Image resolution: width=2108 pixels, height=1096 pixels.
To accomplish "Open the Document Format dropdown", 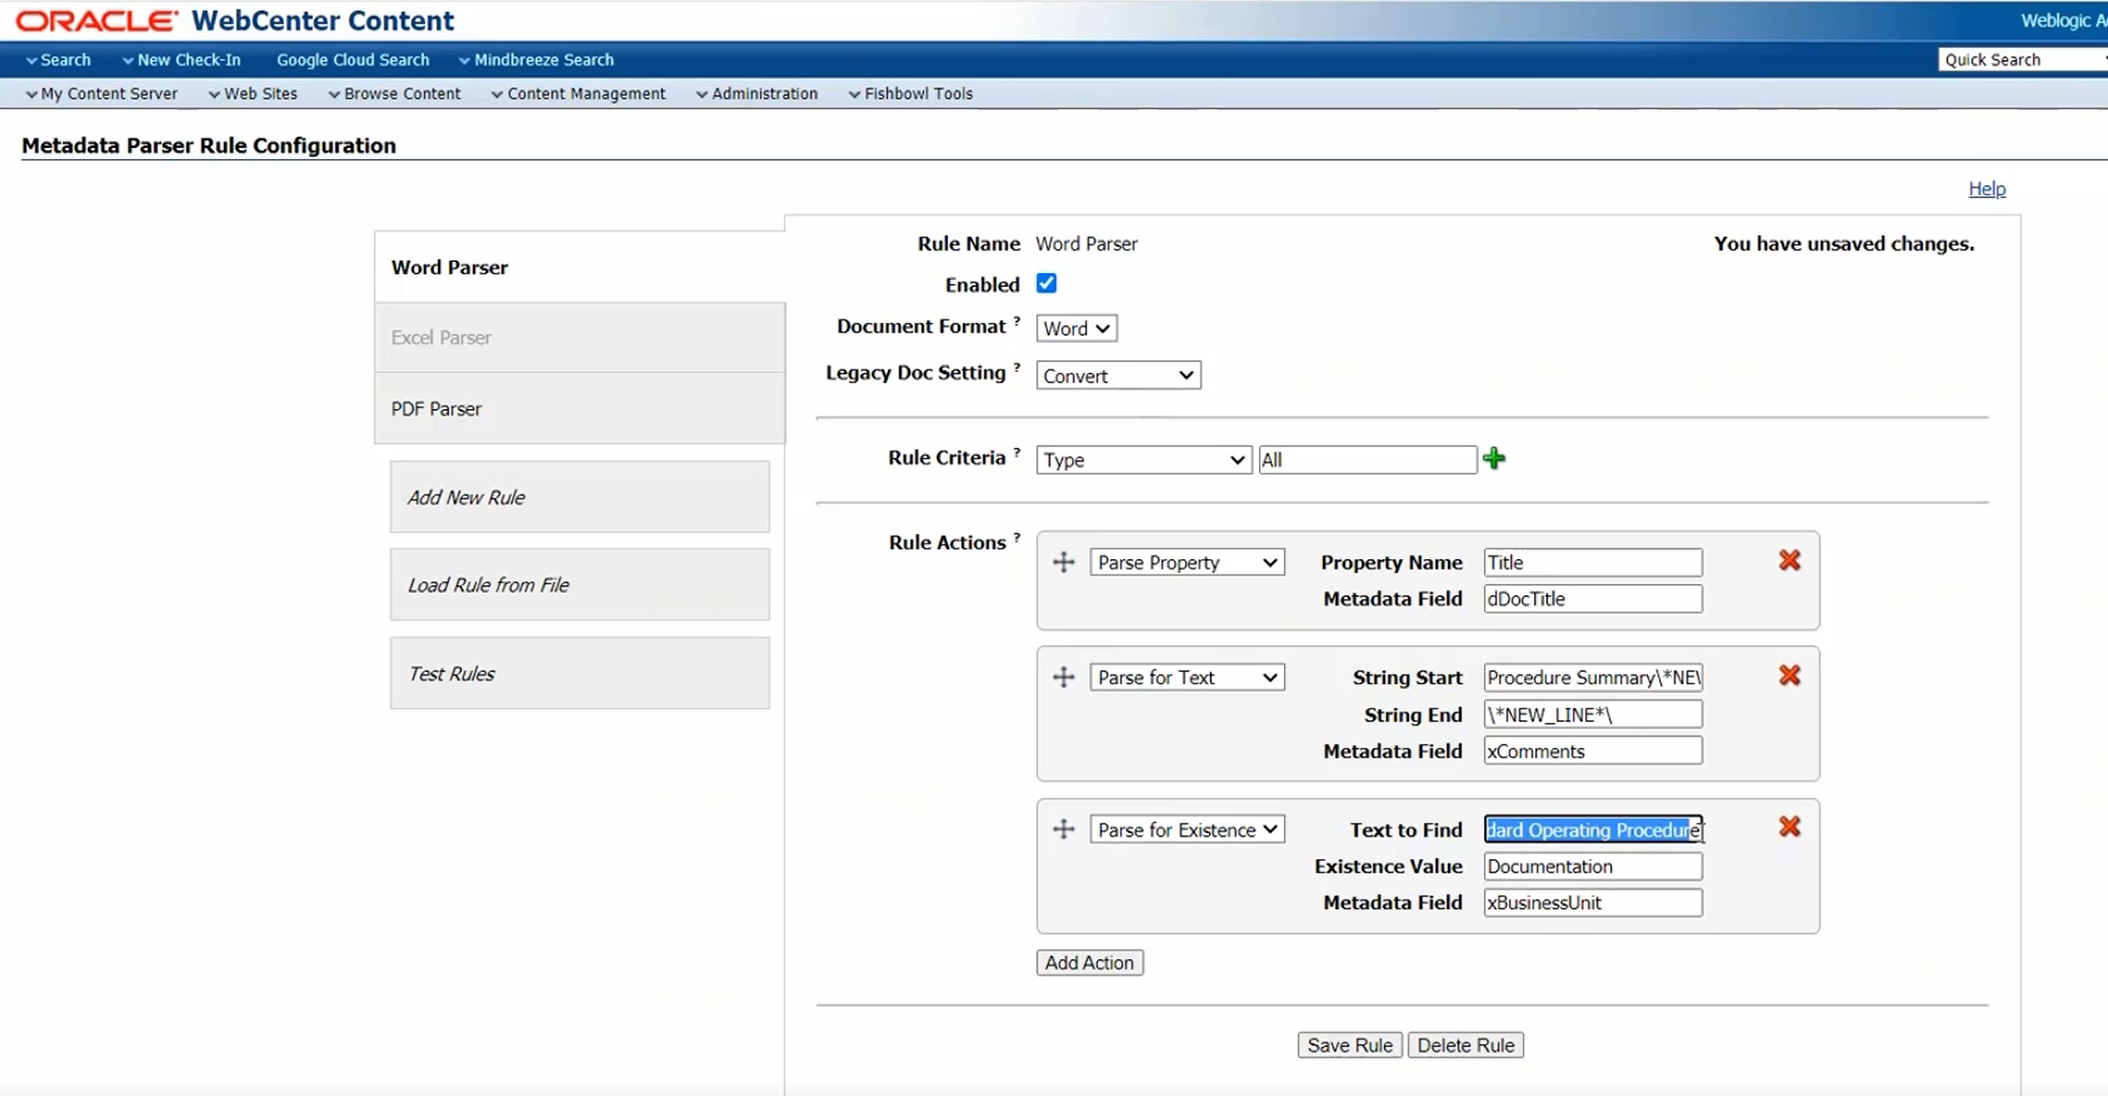I will pyautogui.click(x=1076, y=328).
